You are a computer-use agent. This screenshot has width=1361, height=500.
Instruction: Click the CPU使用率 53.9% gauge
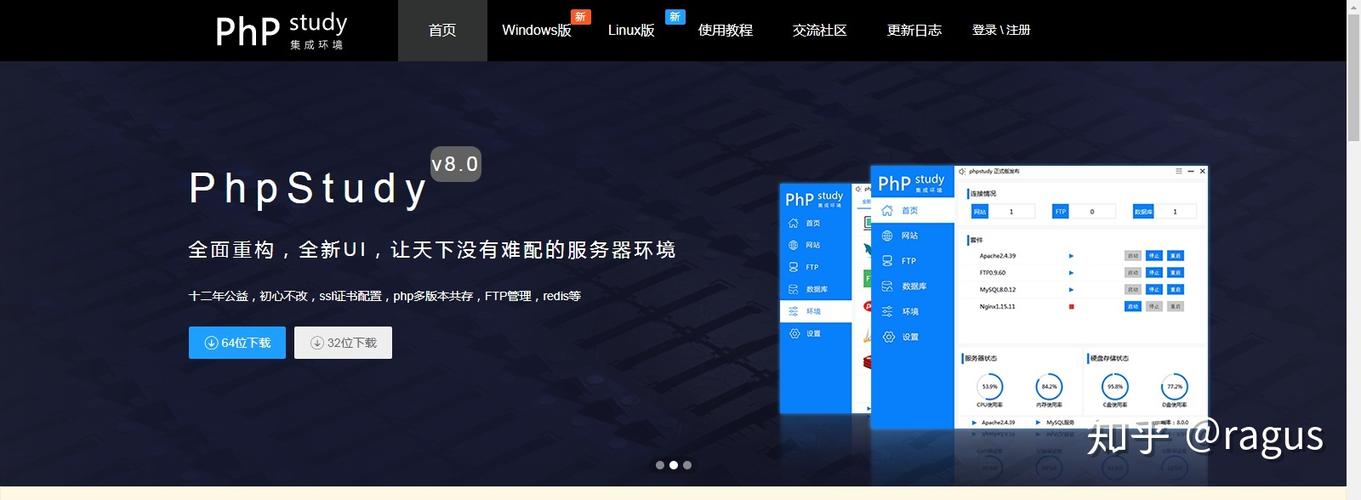pos(989,387)
